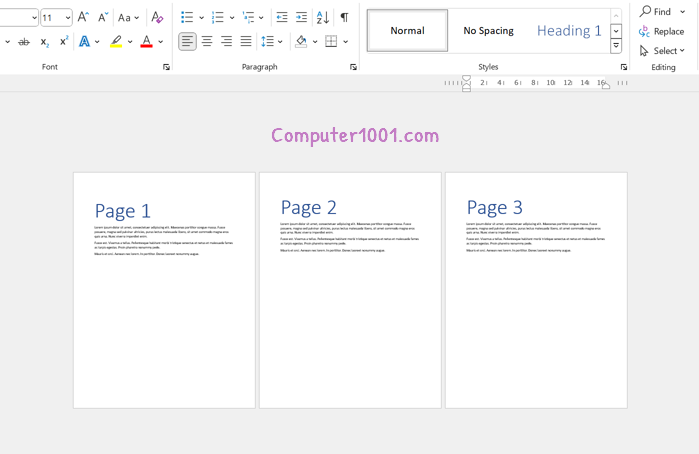This screenshot has width=699, height=454.
Task: Toggle superscript formatting
Action: (x=64, y=41)
